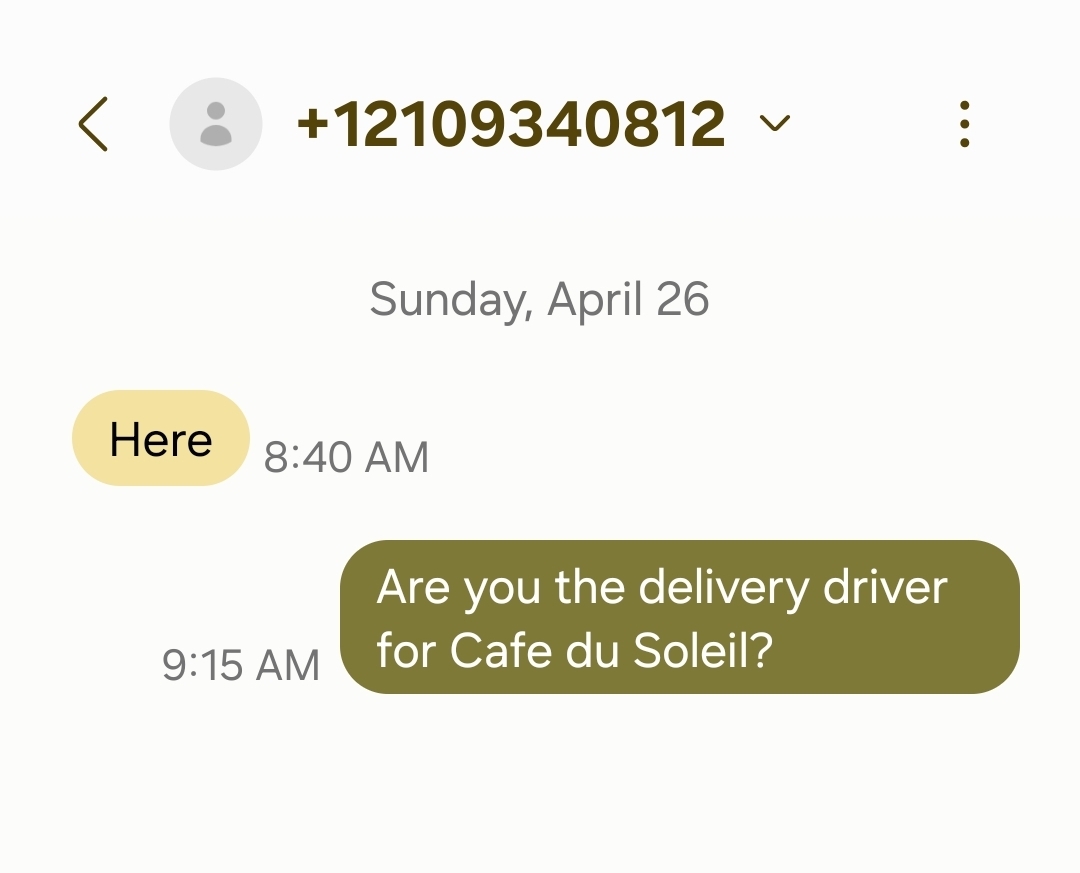Click "Cafe du Soleil?" text in the message

612,651
